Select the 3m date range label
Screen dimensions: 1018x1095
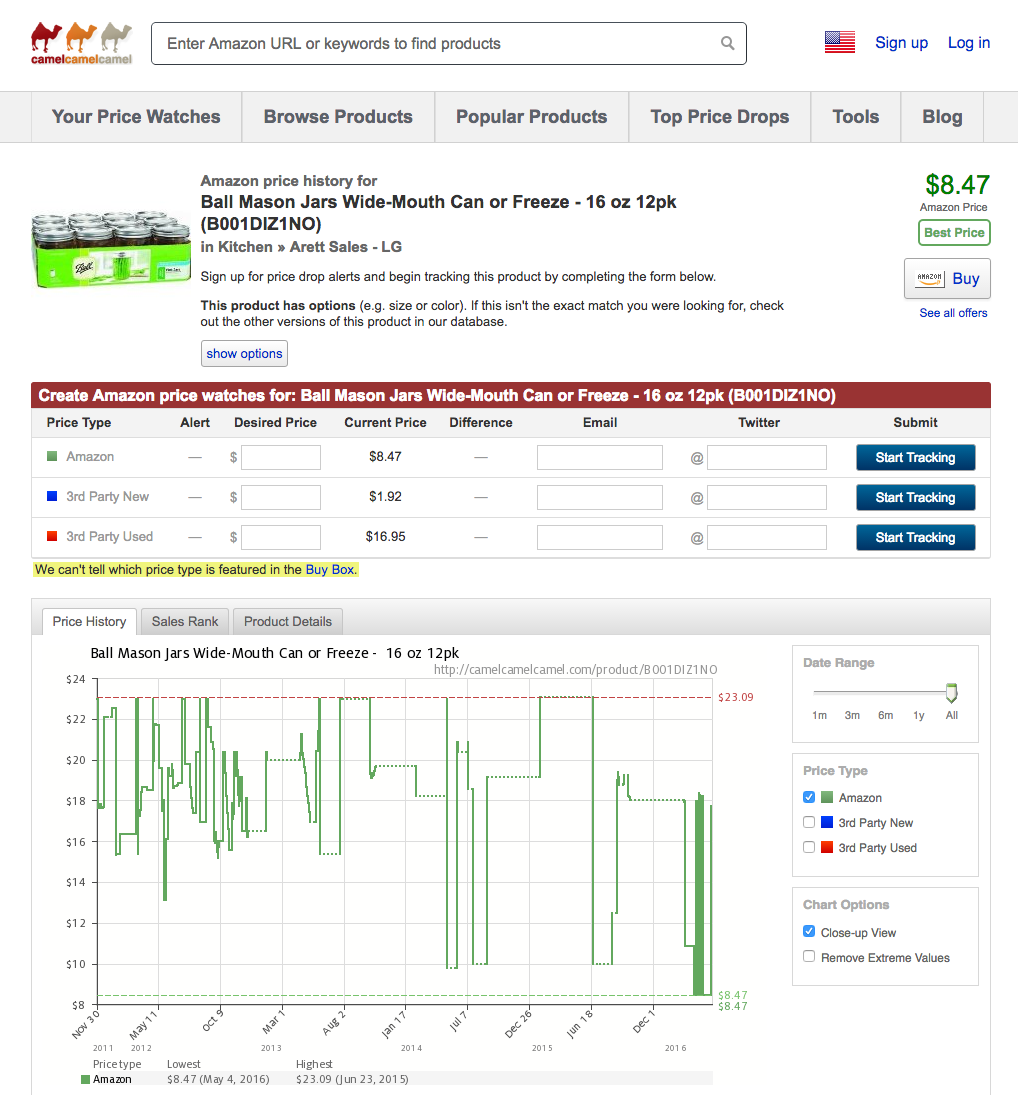pos(852,715)
